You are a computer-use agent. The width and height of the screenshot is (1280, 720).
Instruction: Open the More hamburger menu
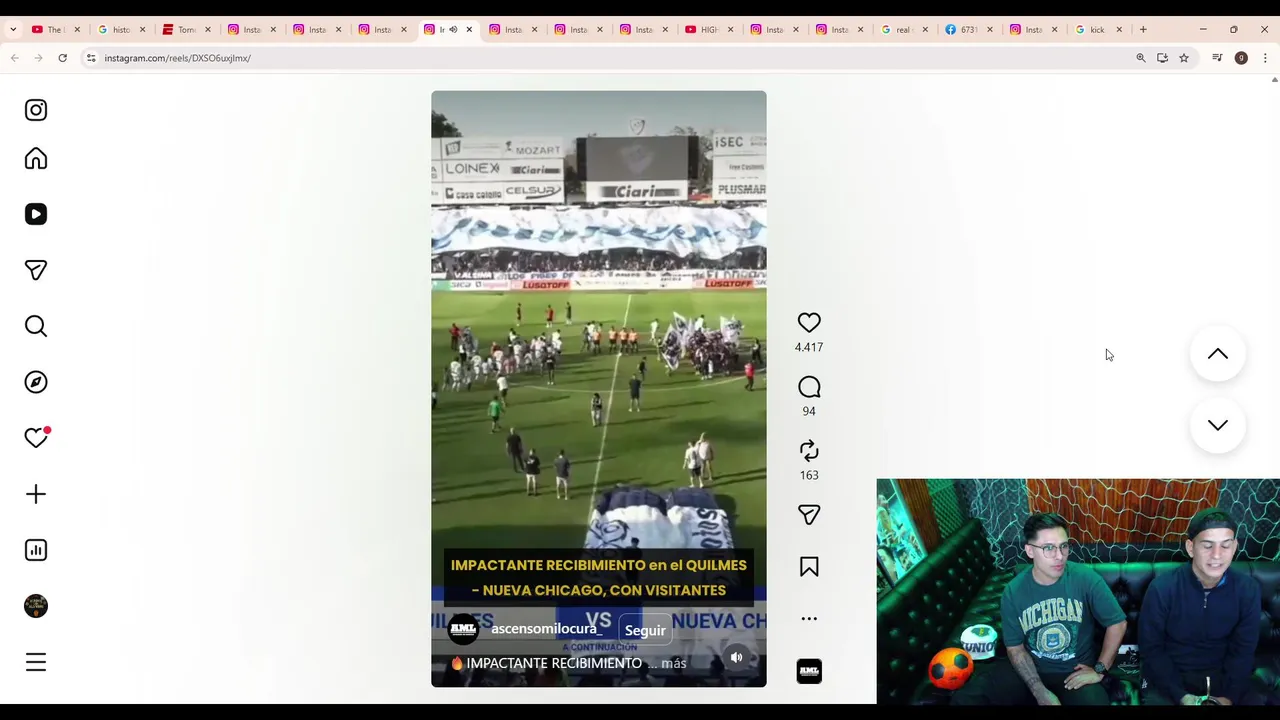[36, 662]
